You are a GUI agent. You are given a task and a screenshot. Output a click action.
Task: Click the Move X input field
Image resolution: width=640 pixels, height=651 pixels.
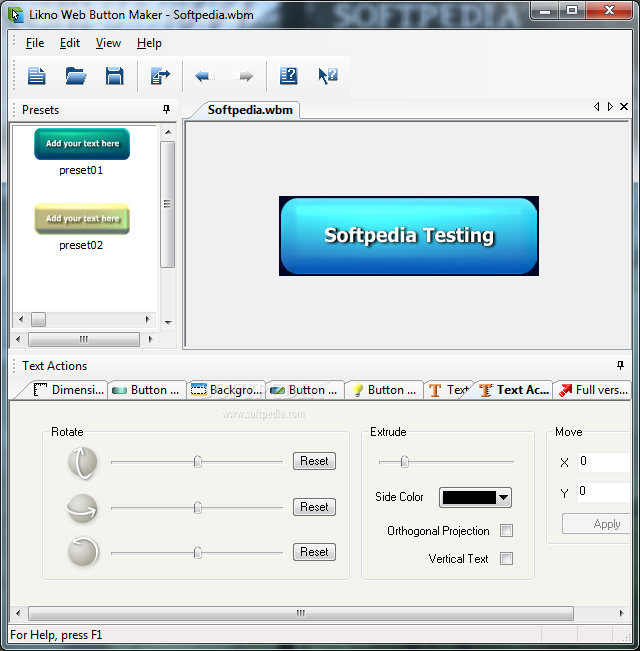point(604,462)
